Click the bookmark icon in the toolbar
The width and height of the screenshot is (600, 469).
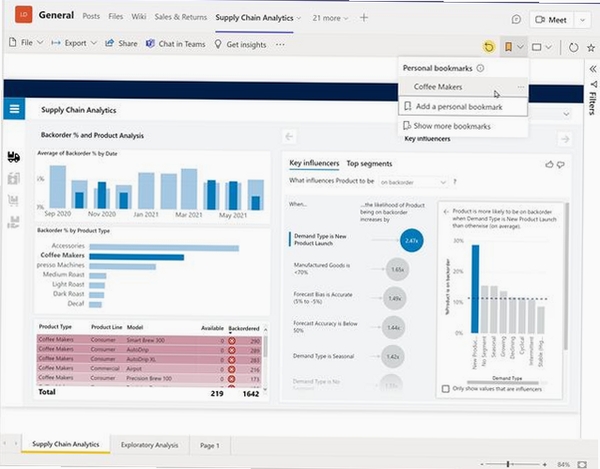[508, 47]
